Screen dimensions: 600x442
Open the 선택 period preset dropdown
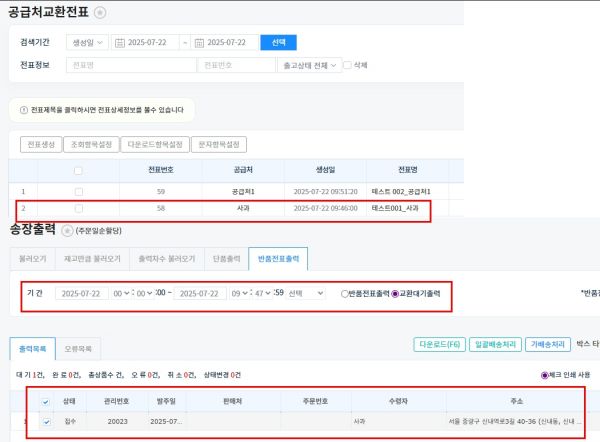pyautogui.click(x=304, y=294)
